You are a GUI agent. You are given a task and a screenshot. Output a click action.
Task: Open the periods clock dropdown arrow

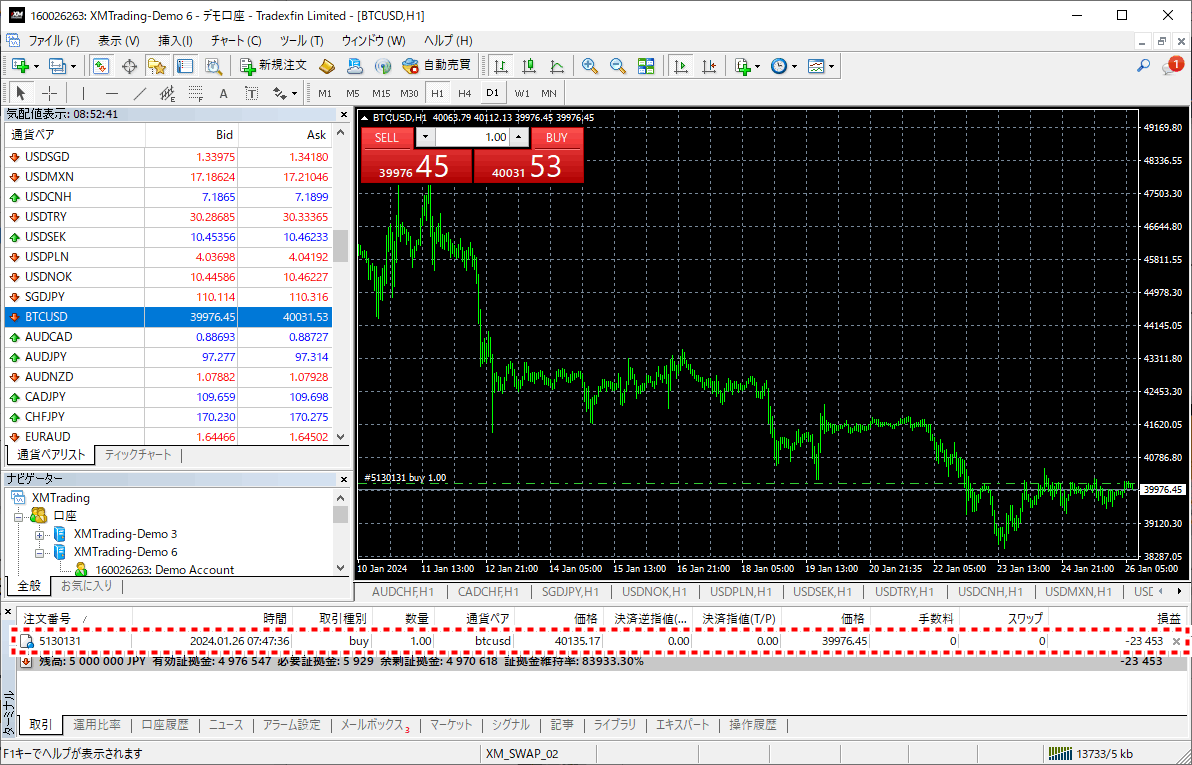(x=794, y=66)
